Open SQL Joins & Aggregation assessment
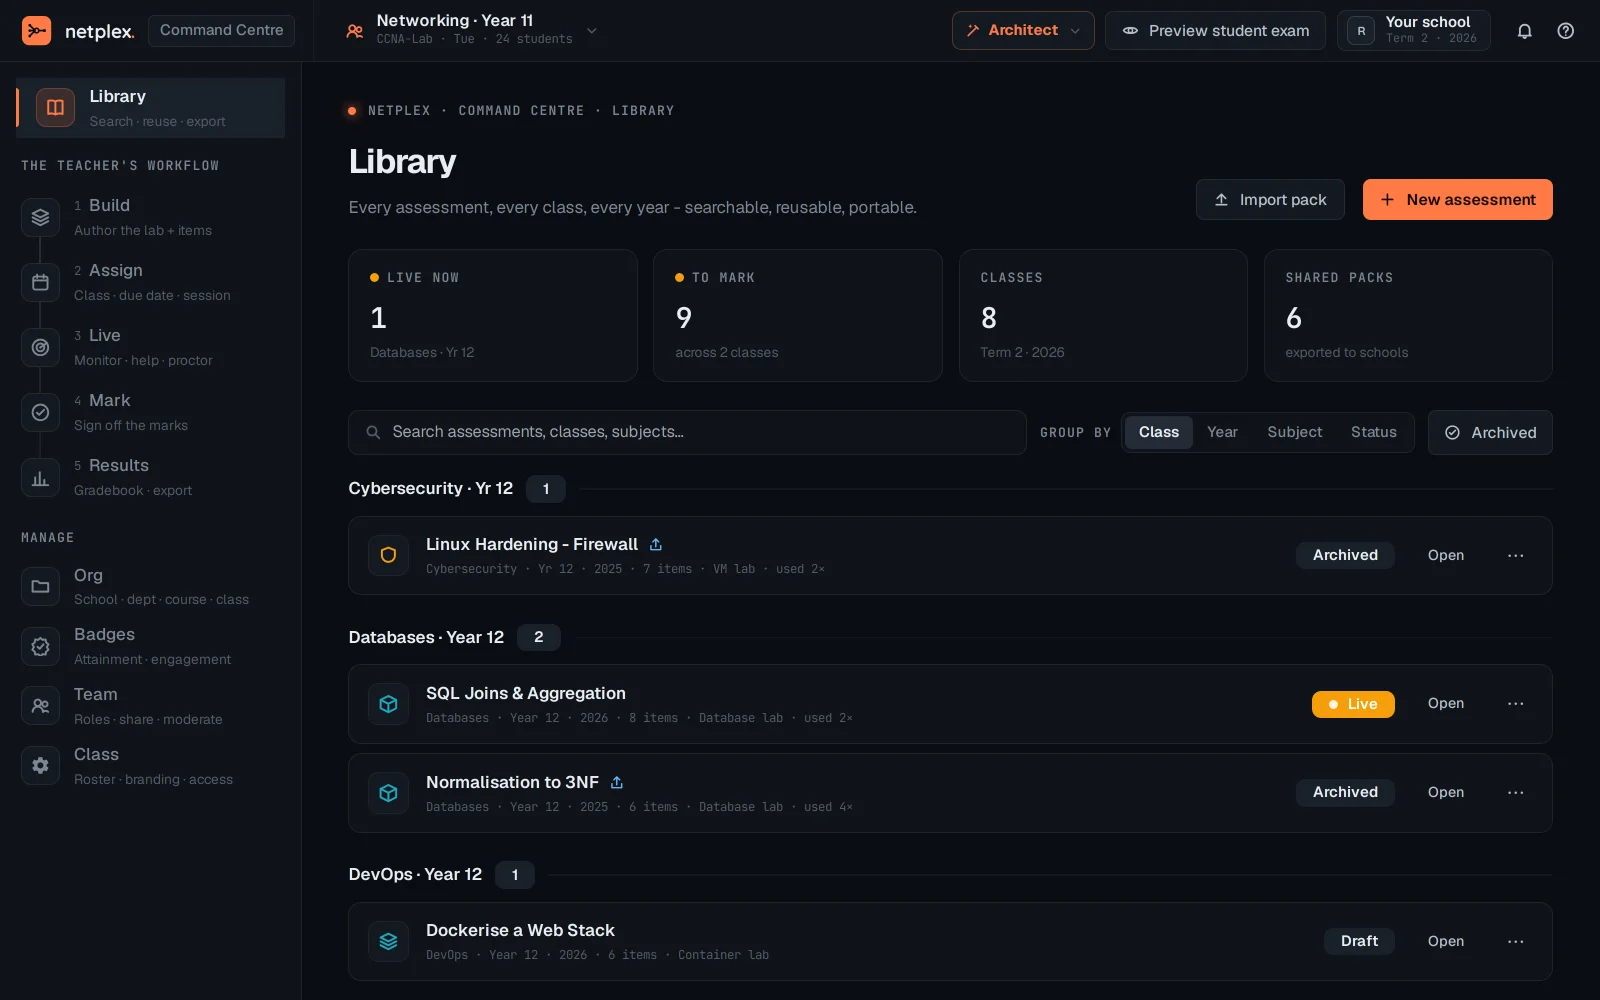The image size is (1600, 1000). (x=1445, y=703)
